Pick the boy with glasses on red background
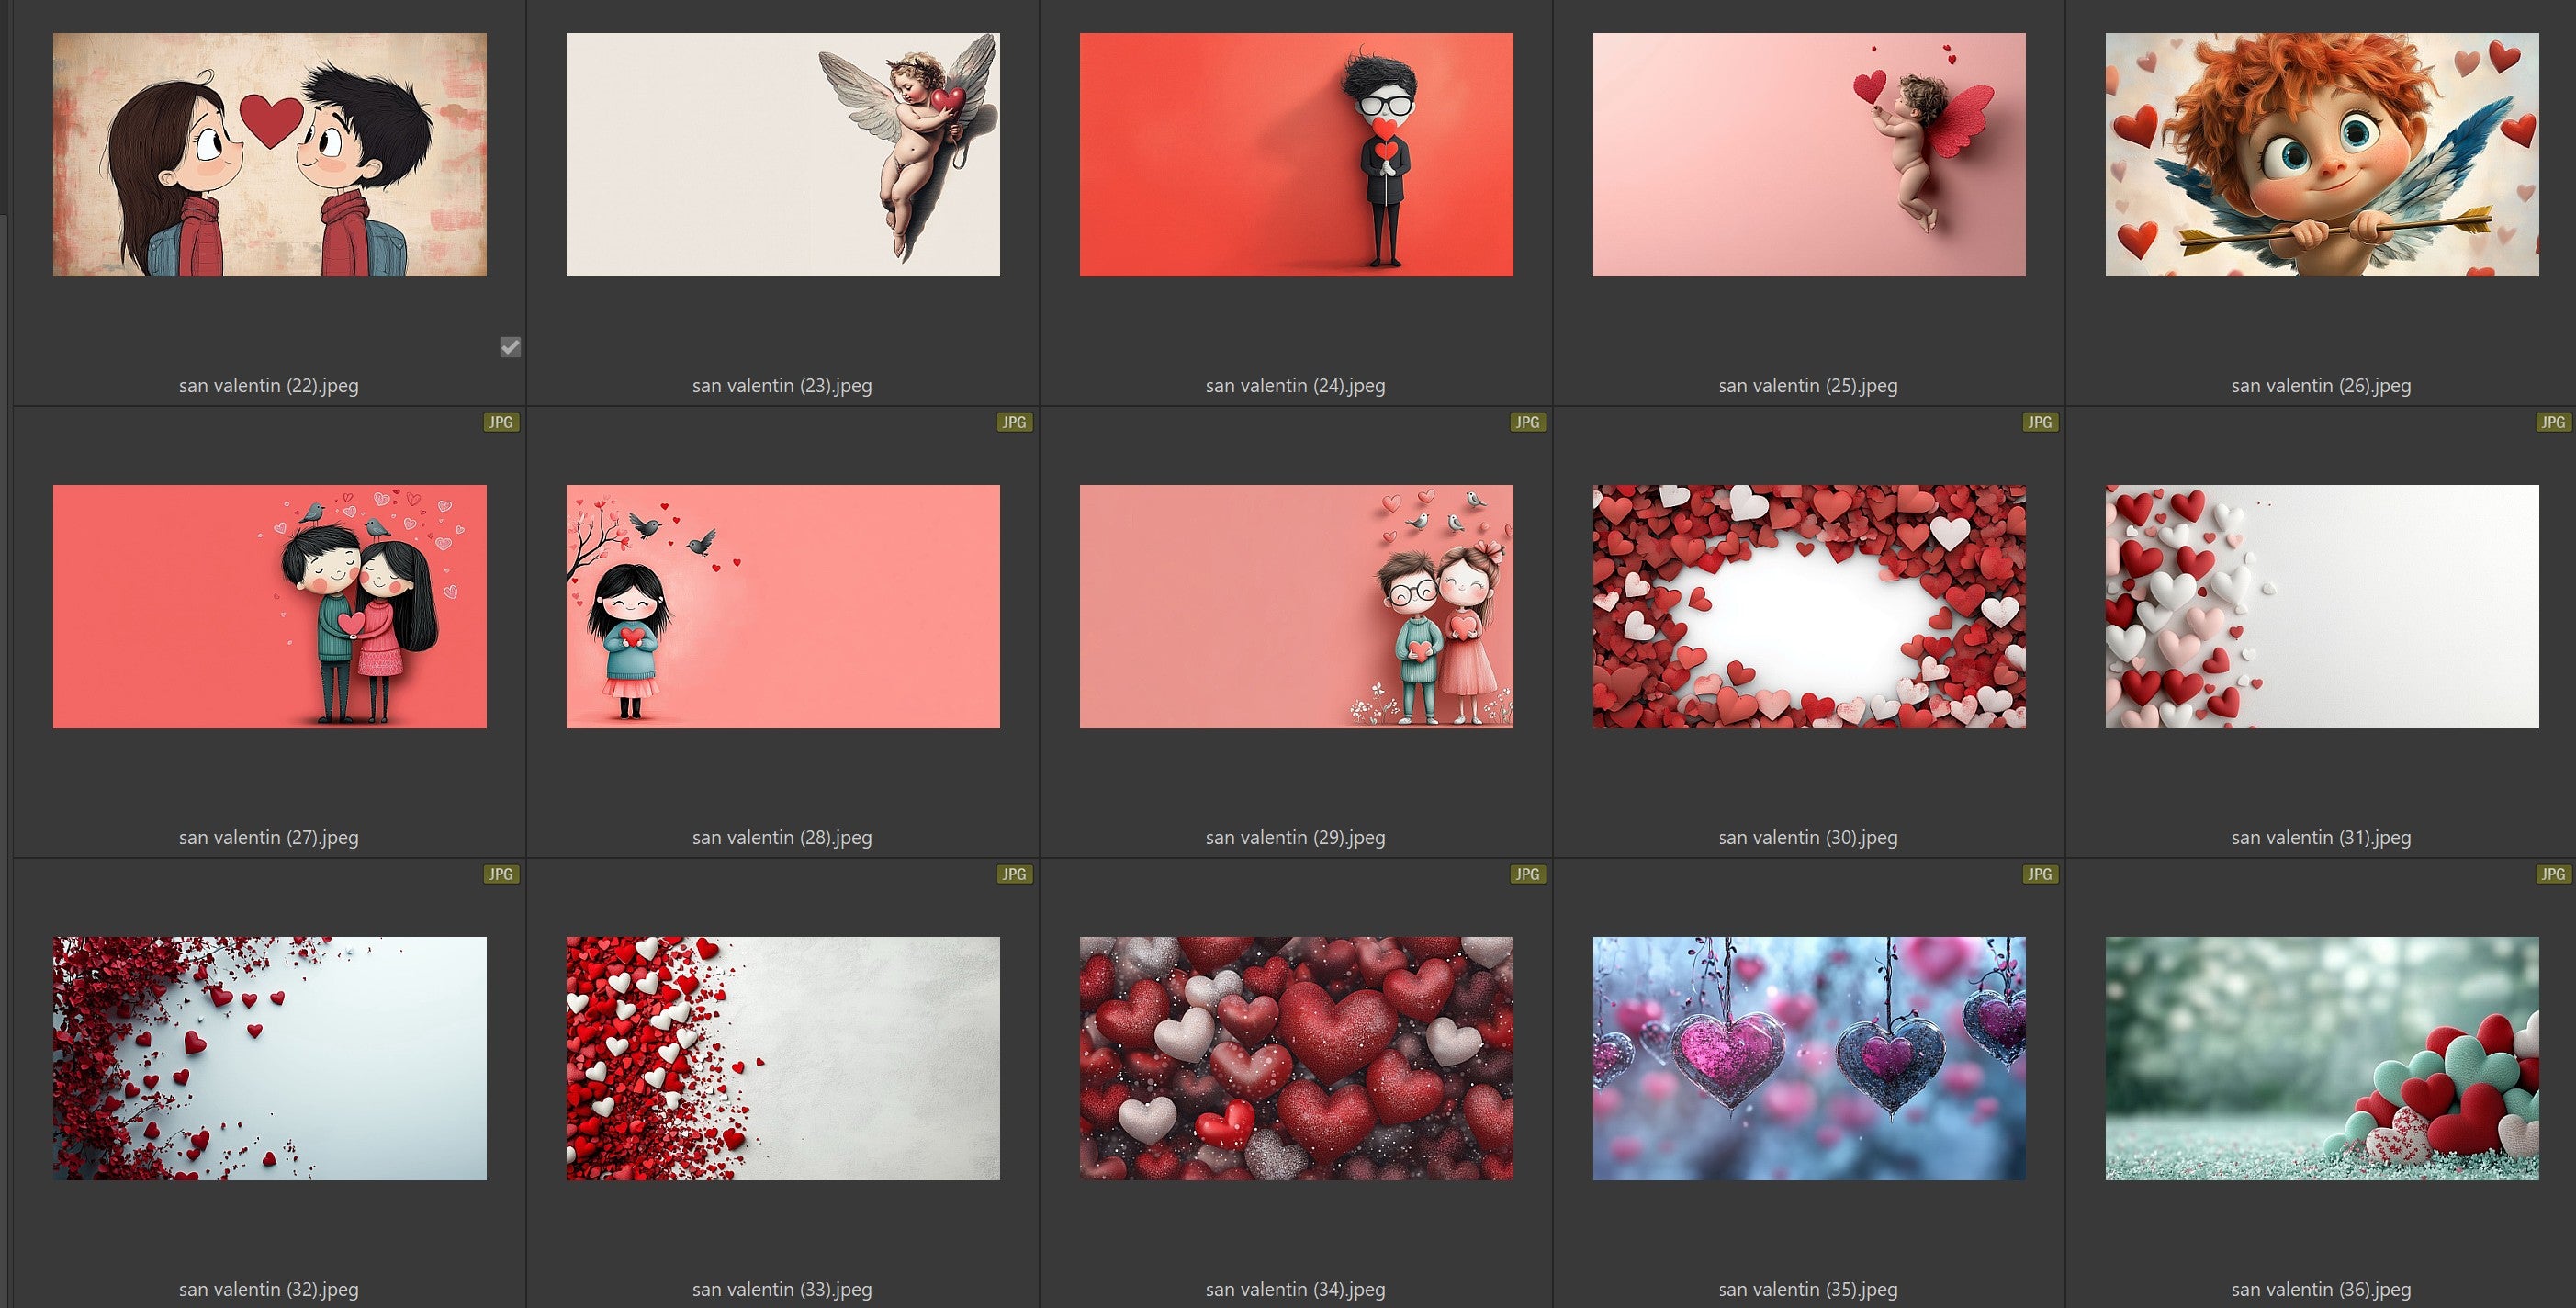The width and height of the screenshot is (2576, 1308). 1296,155
